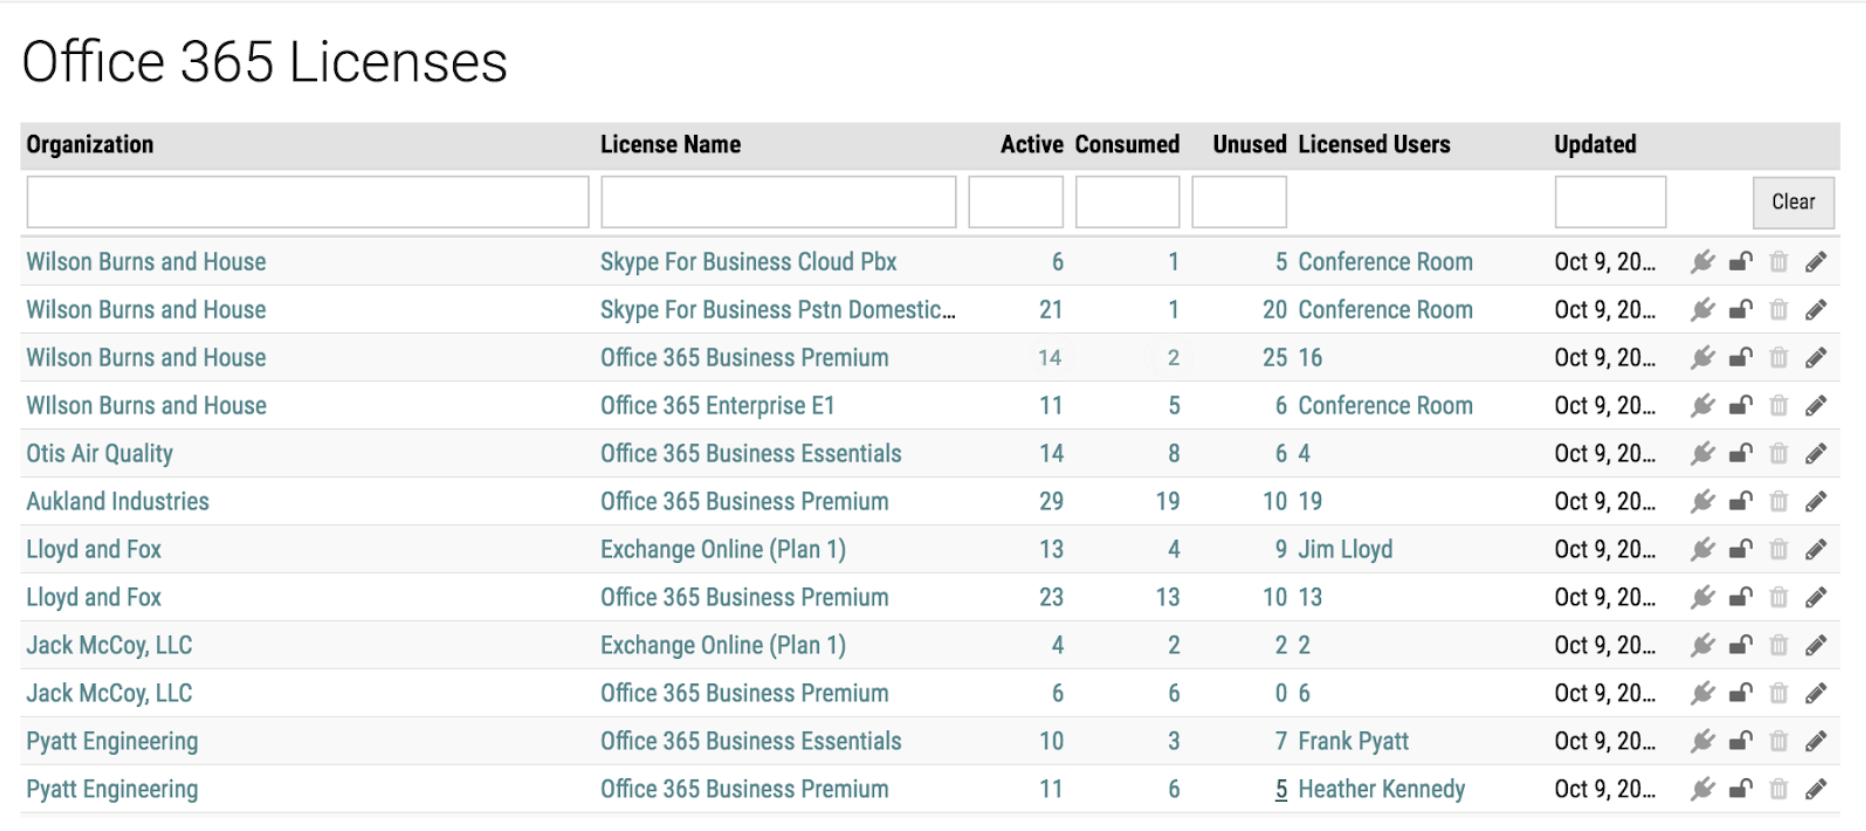Click pencil icon in Frank Pyatt row
The image size is (1866, 831).
[1816, 741]
